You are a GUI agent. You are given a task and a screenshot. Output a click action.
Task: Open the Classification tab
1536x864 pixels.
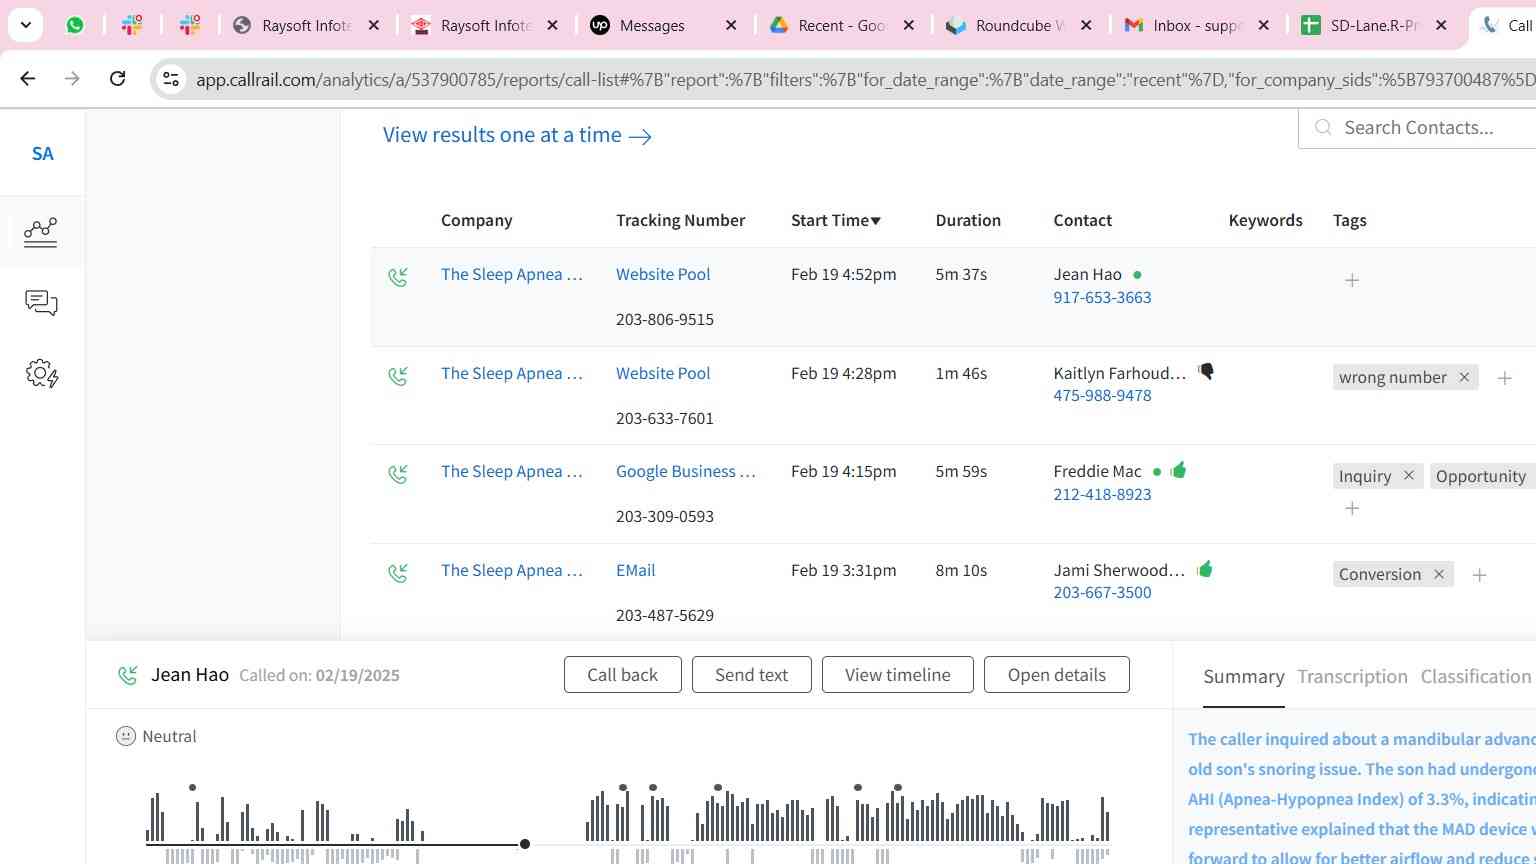[x=1476, y=677]
